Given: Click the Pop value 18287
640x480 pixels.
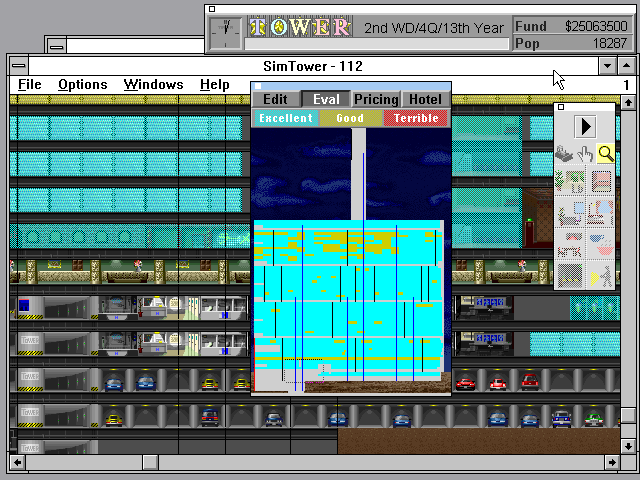Looking at the screenshot, I should [608, 43].
